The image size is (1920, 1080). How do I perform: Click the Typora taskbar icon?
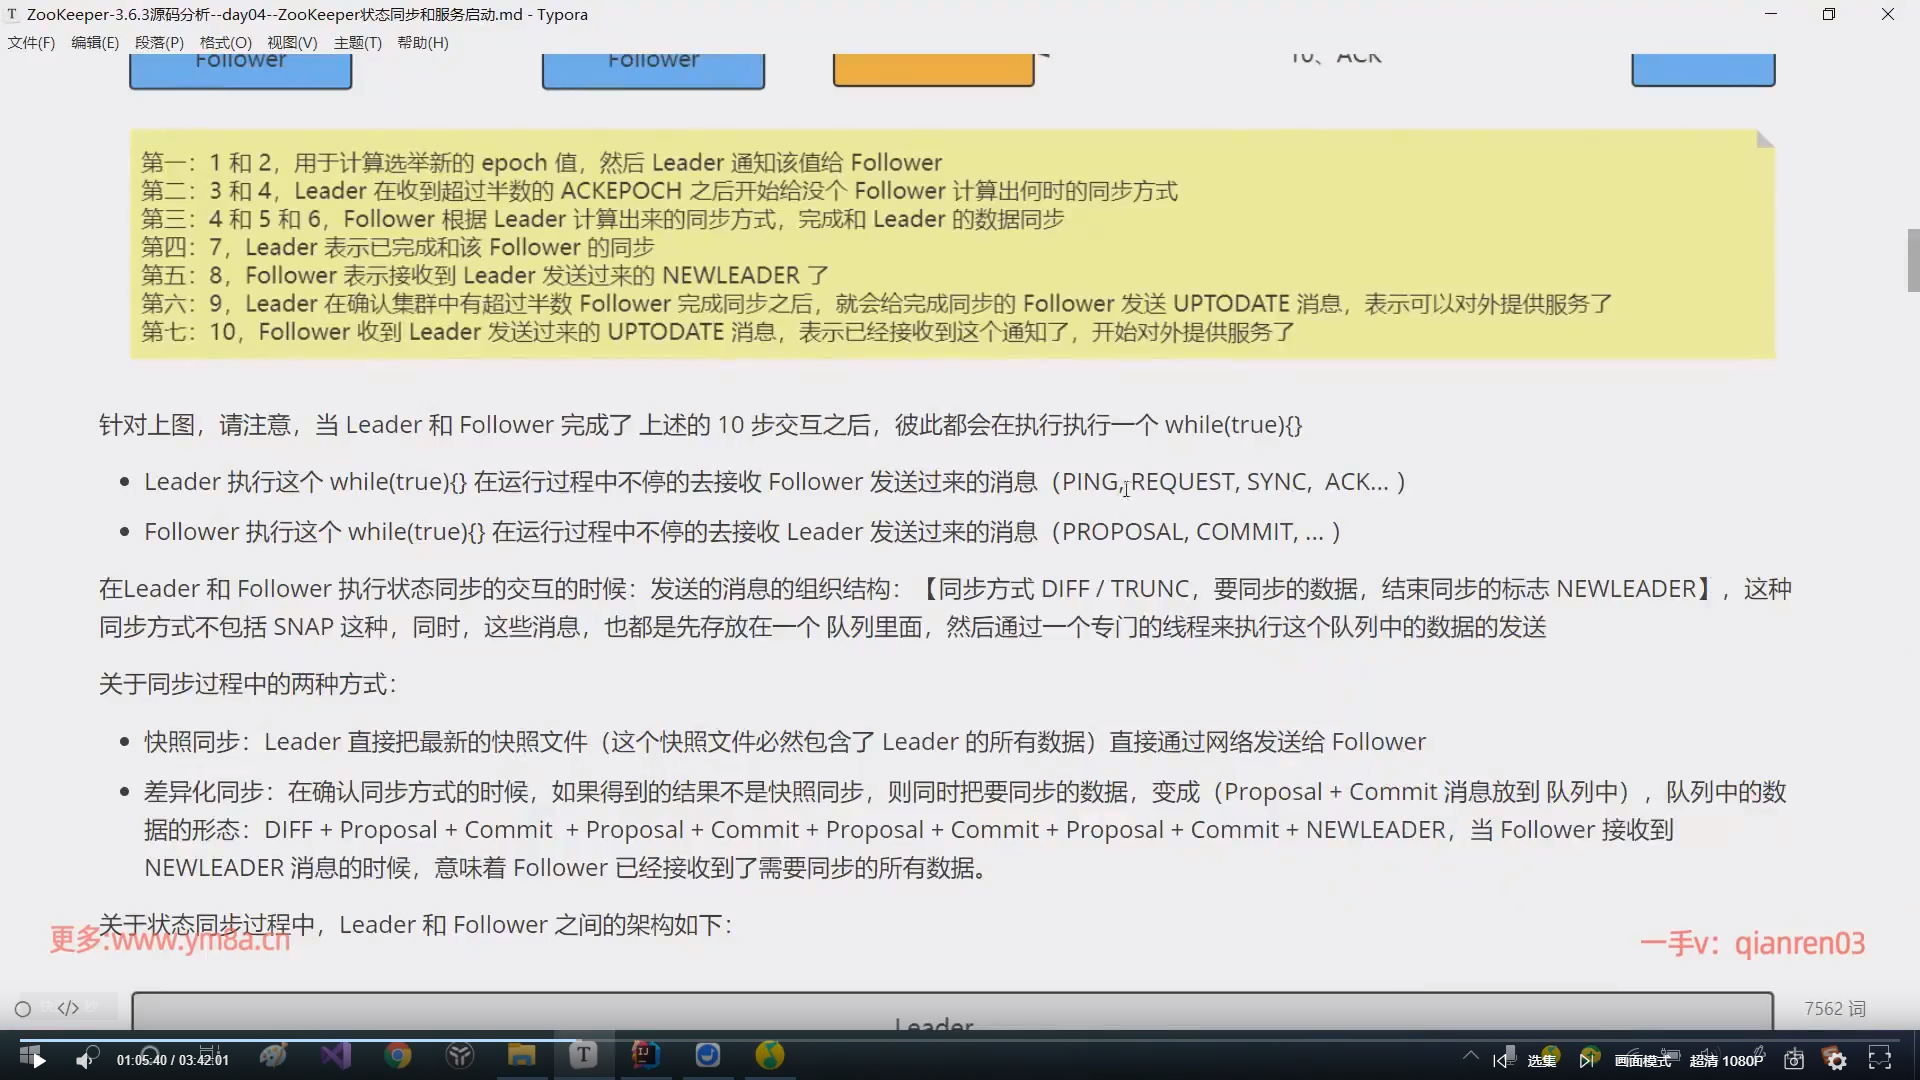[x=583, y=1055]
